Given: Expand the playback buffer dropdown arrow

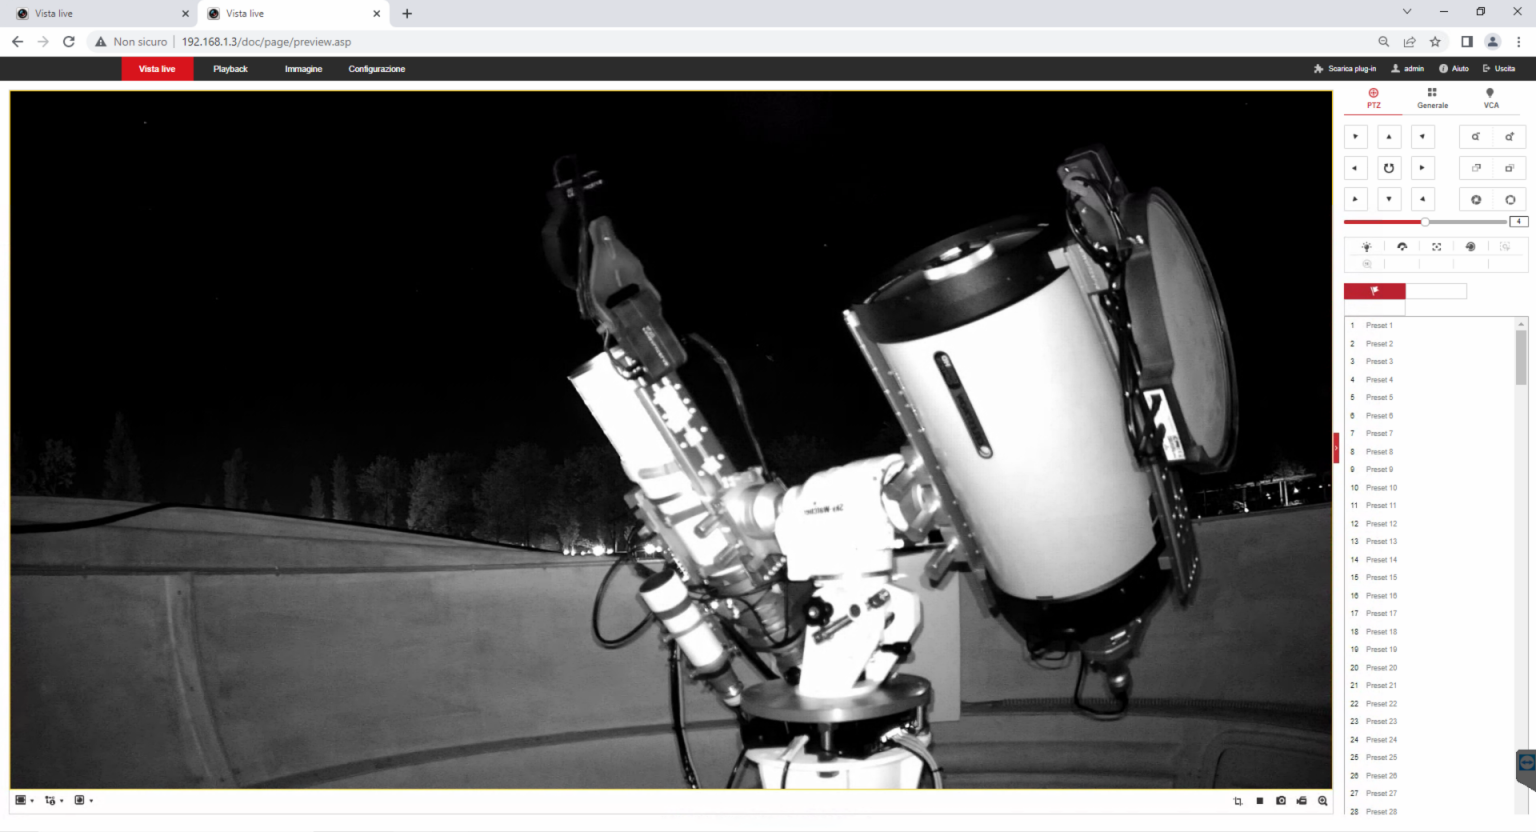Looking at the screenshot, I should tap(92, 800).
